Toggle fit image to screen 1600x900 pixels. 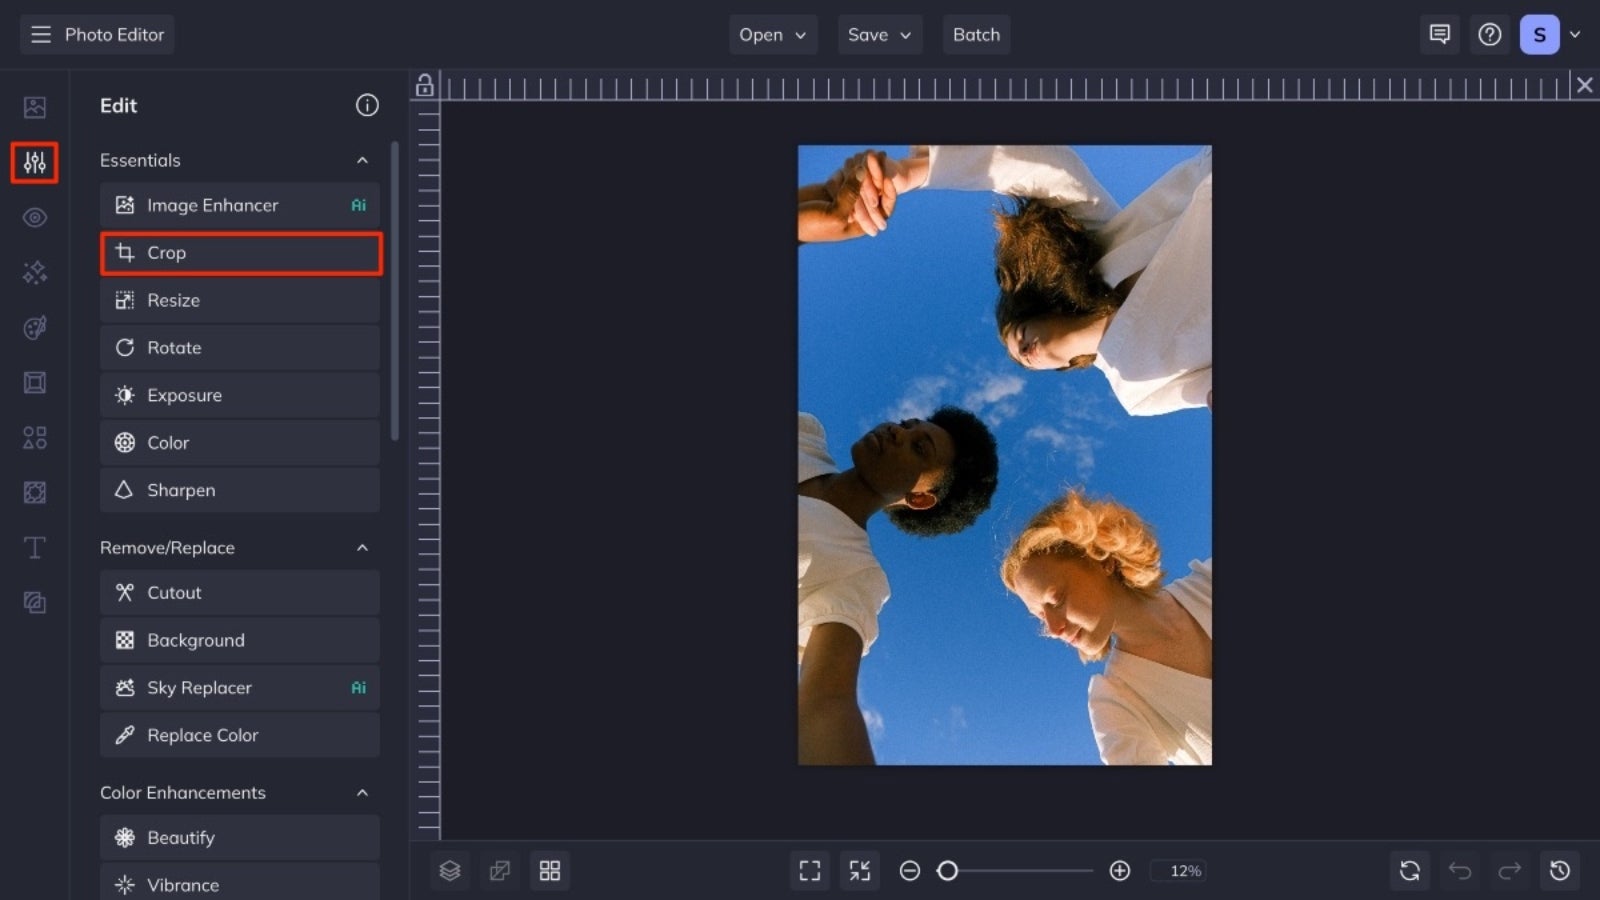point(858,870)
